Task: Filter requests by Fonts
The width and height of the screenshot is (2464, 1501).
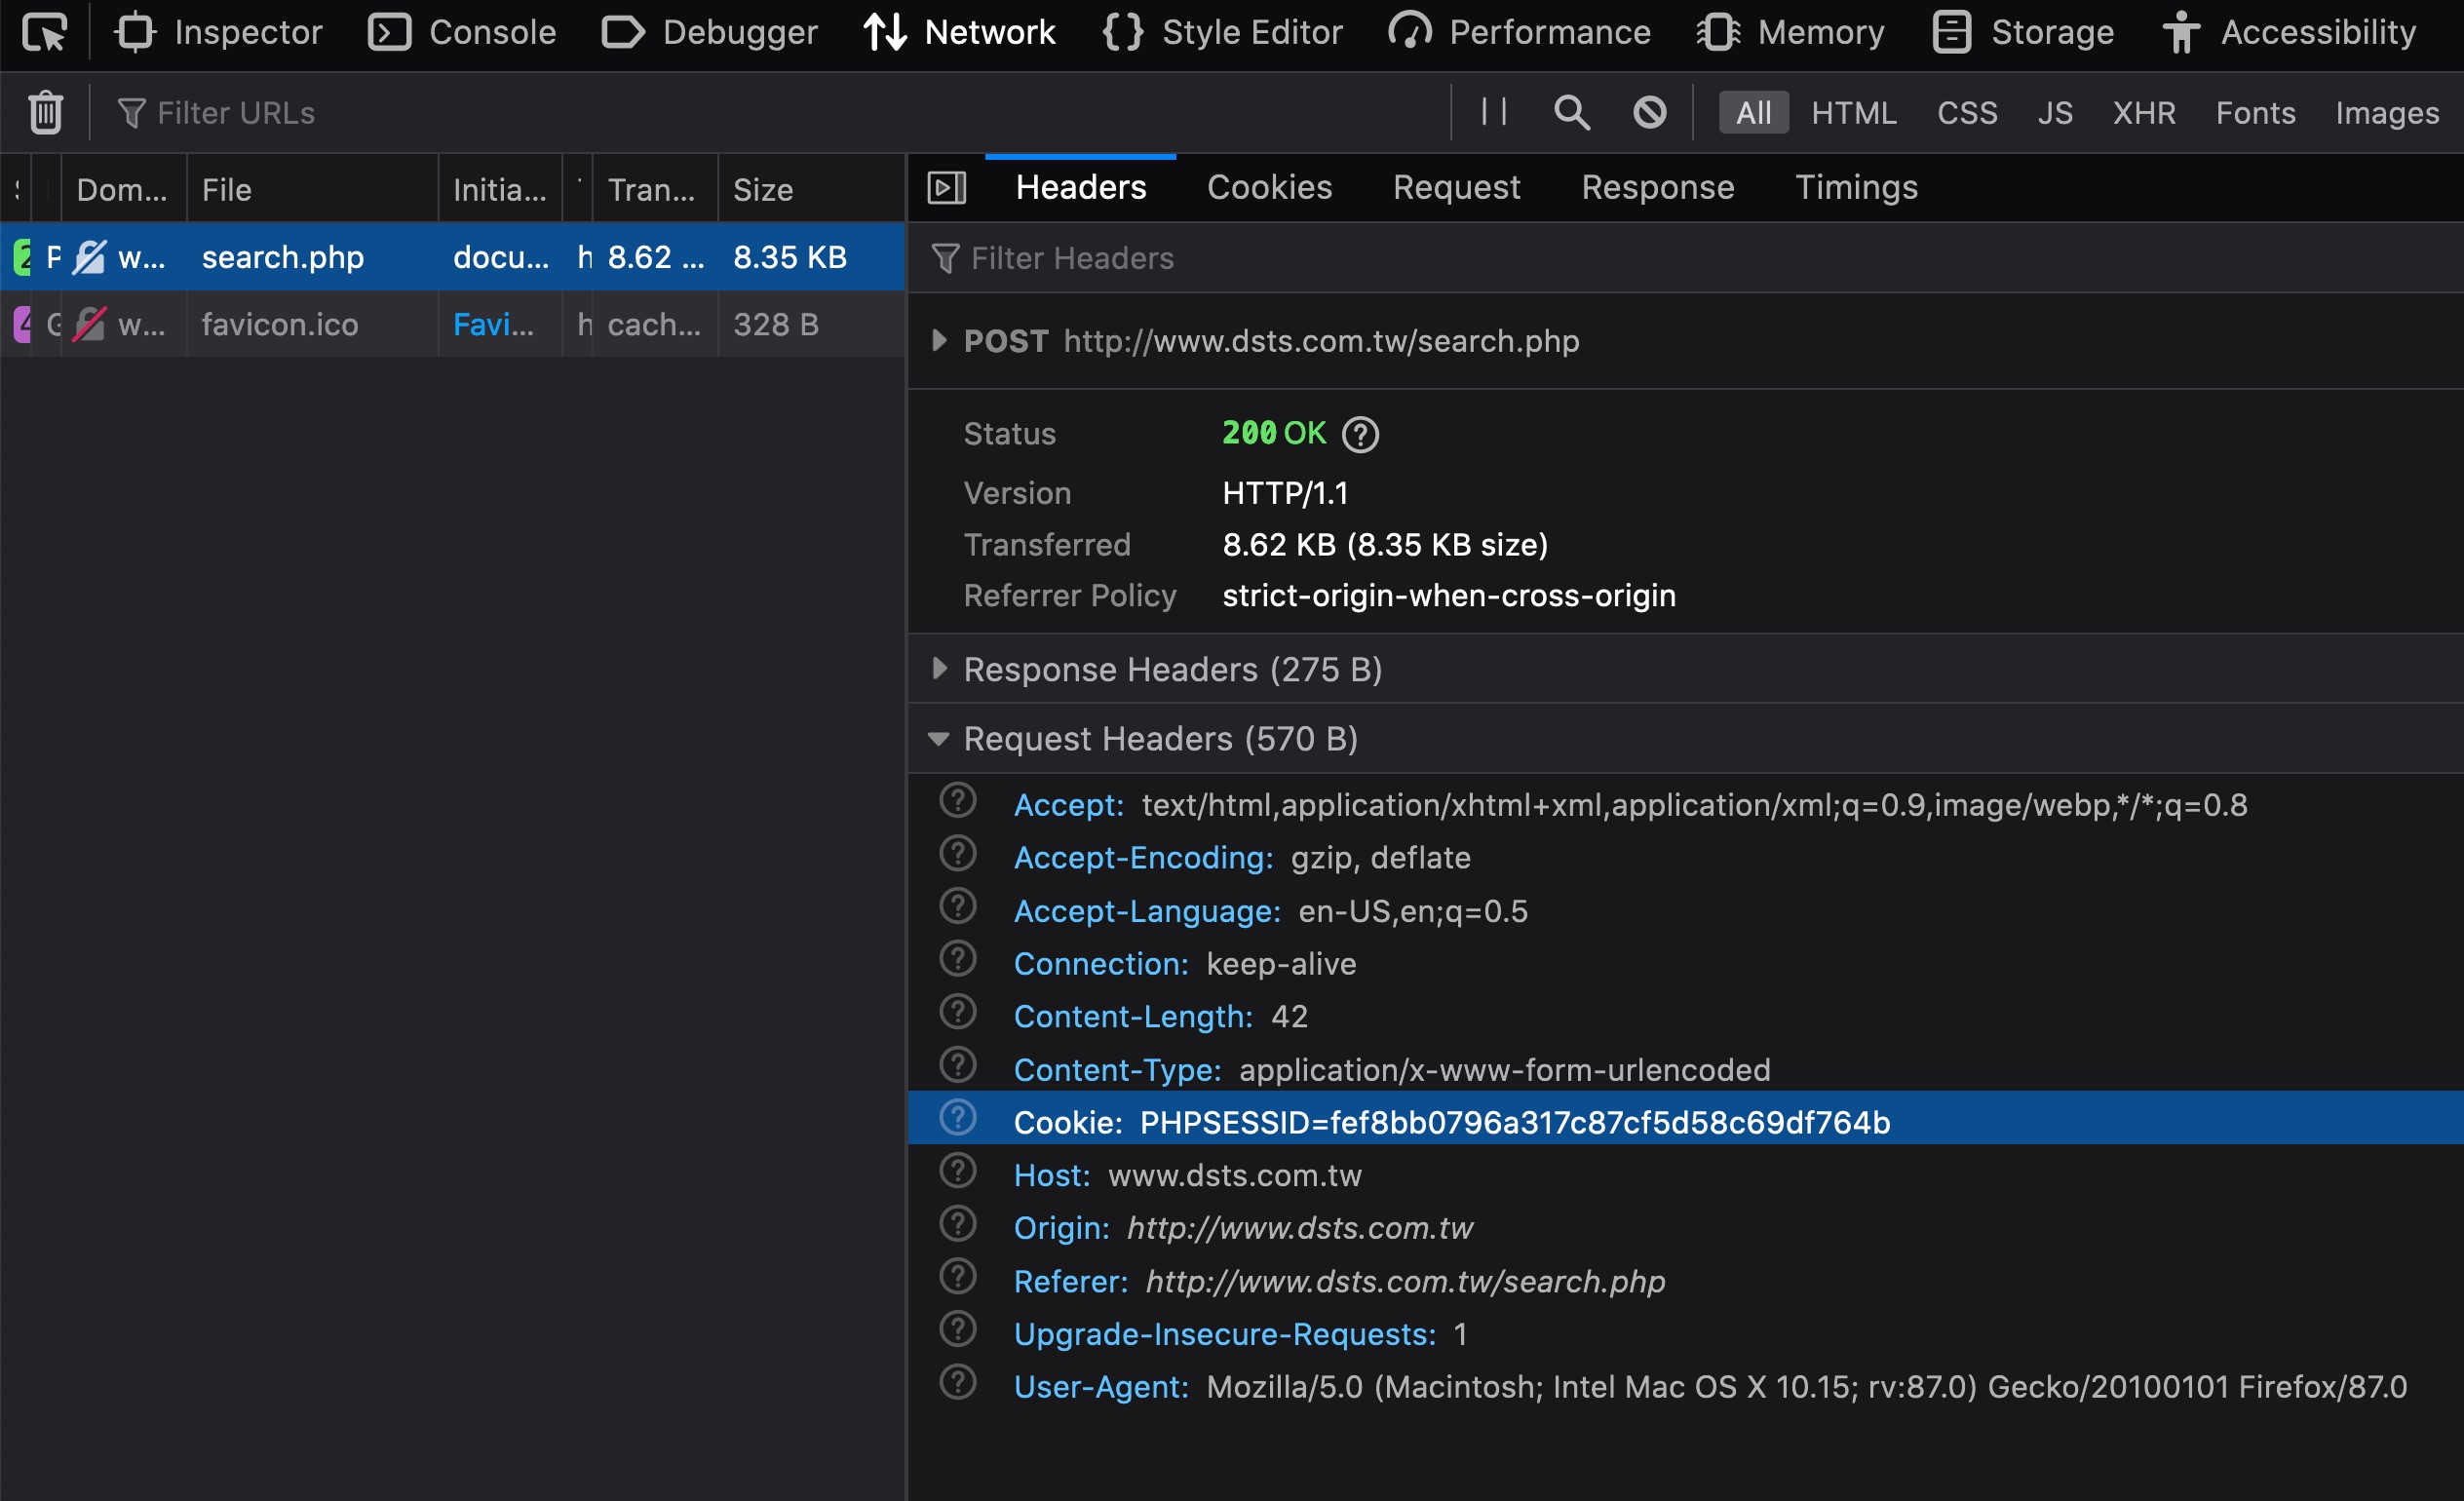Action: tap(2255, 113)
